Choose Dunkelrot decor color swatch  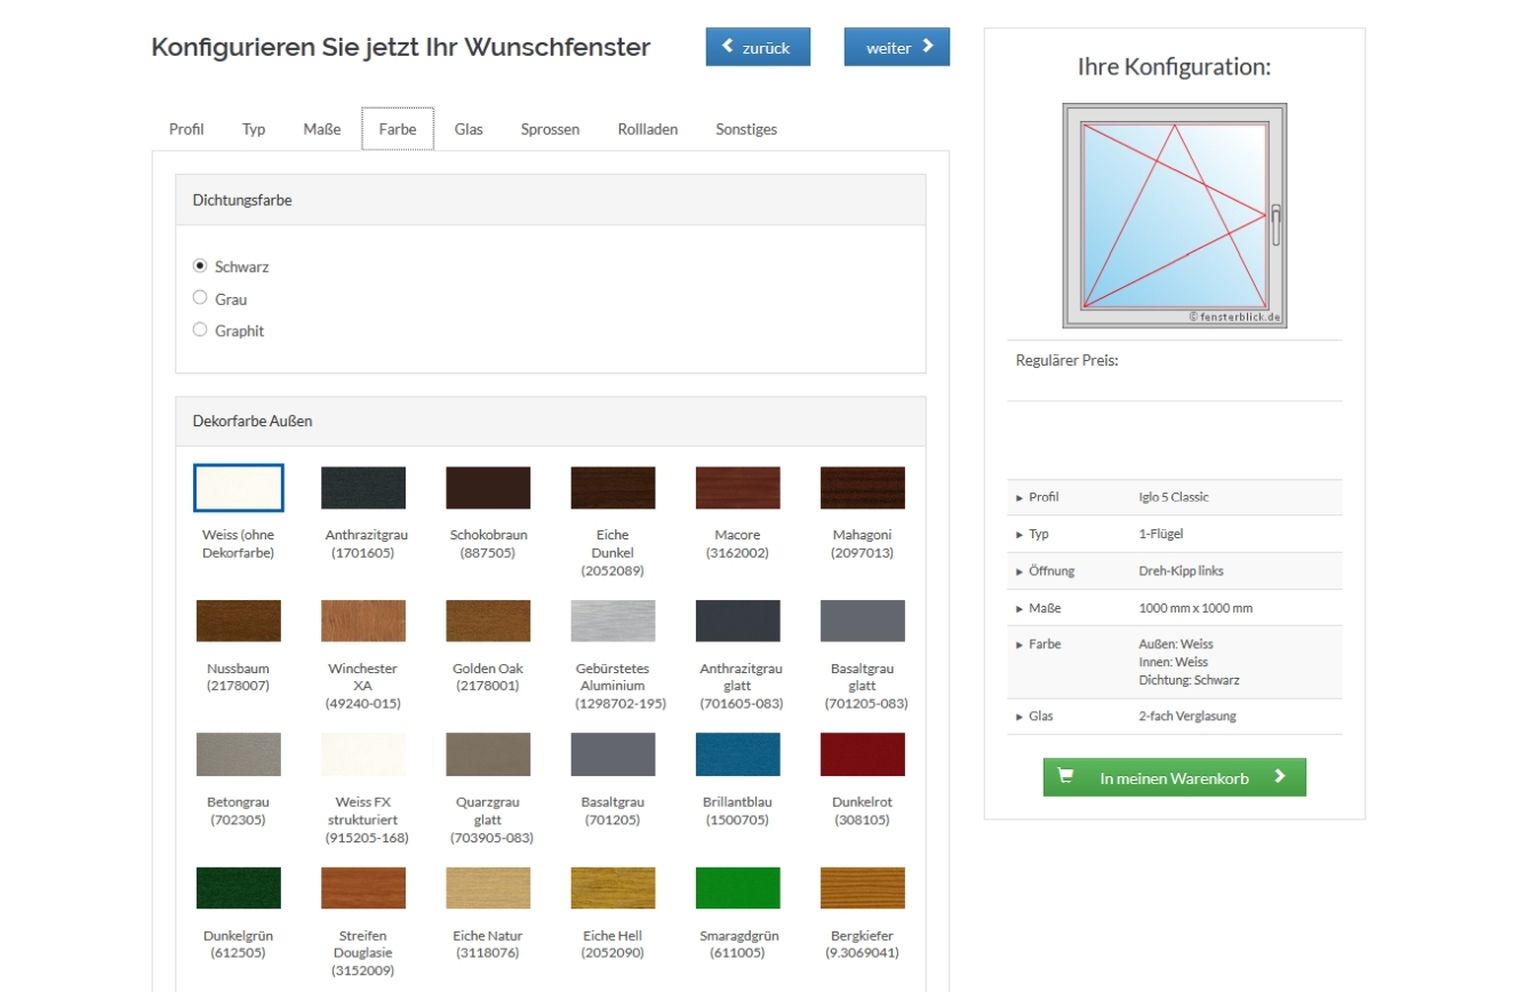pos(862,755)
